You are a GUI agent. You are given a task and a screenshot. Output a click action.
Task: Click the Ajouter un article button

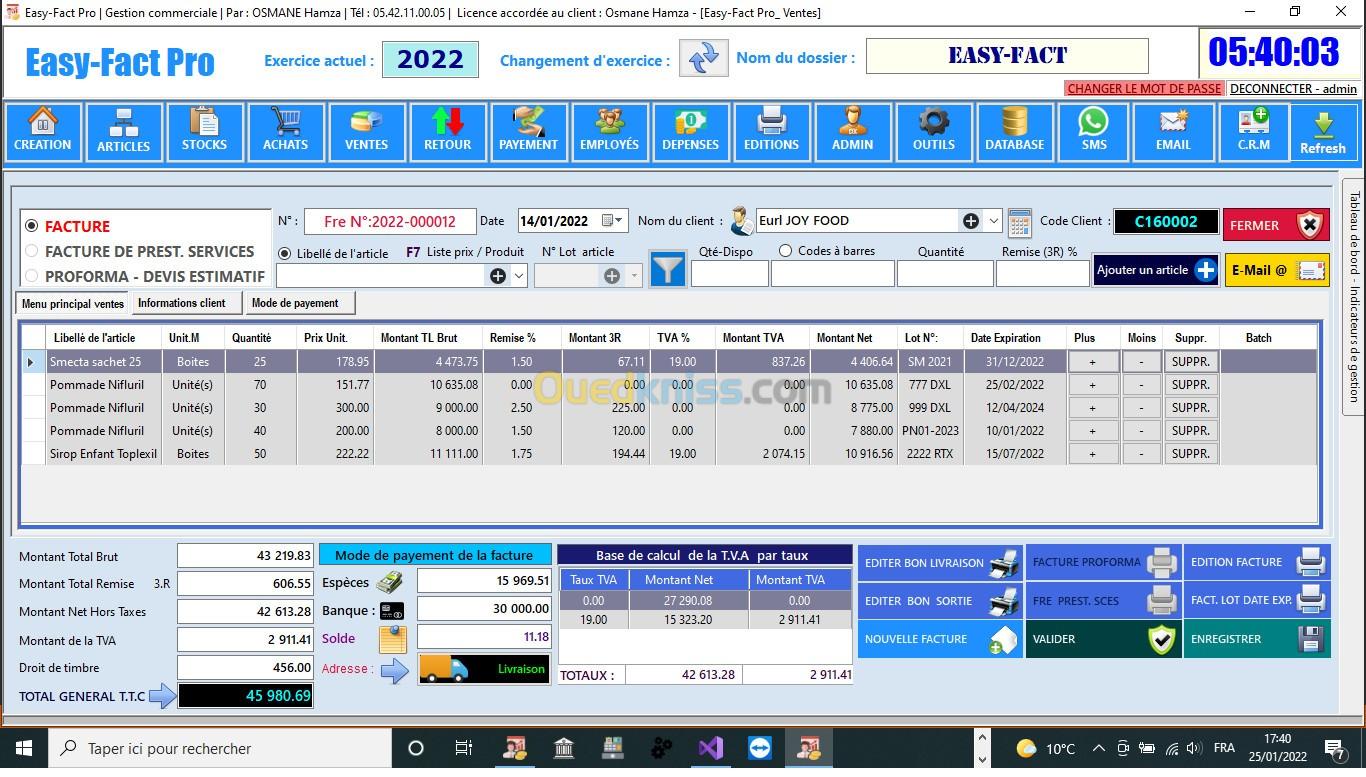(1155, 270)
